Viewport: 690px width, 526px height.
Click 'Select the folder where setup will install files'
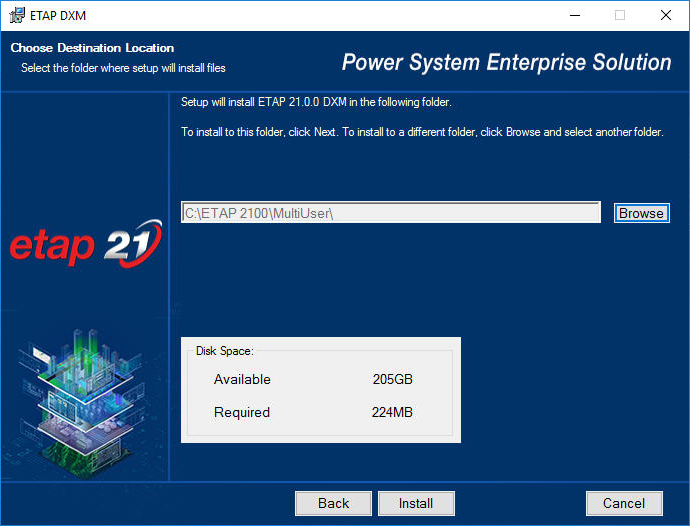tap(123, 68)
